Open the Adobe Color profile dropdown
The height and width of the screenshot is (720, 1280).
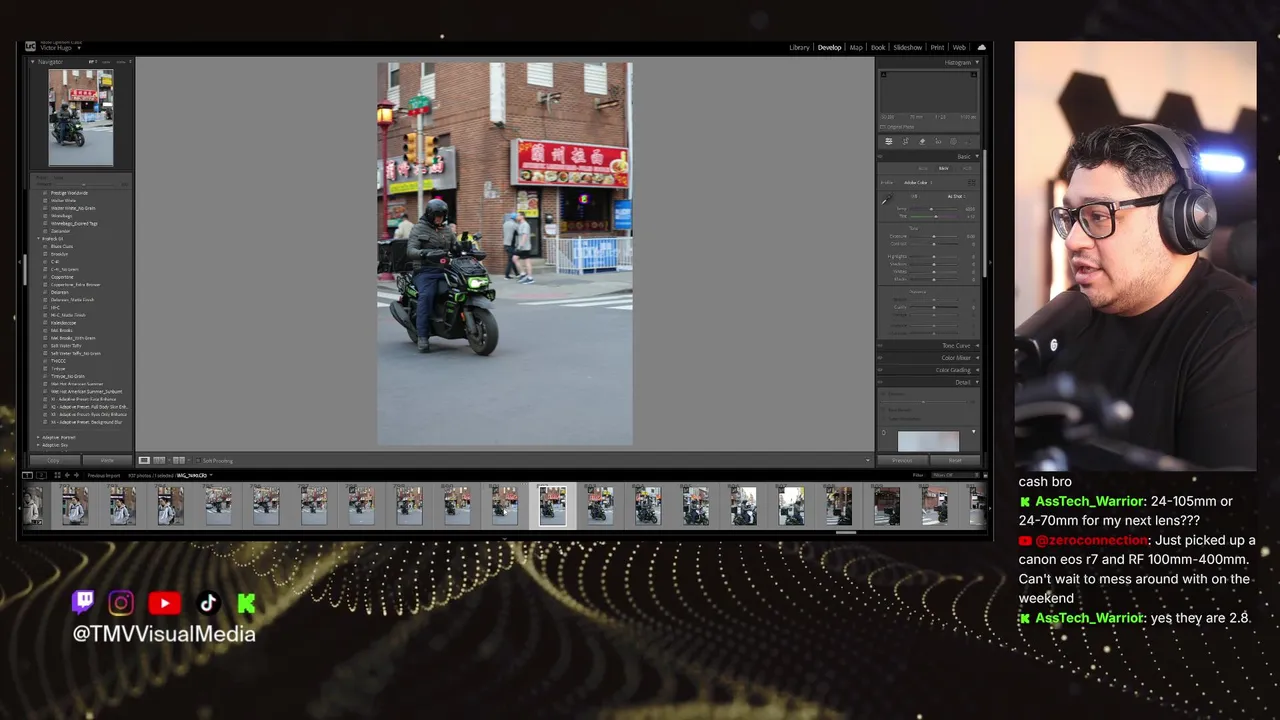point(918,183)
